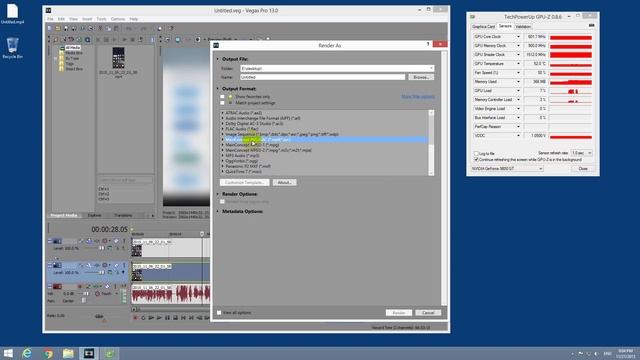Viewport: 640px width, 360px height.
Task: Check the Show favorites only checkbox
Action: (222, 97)
